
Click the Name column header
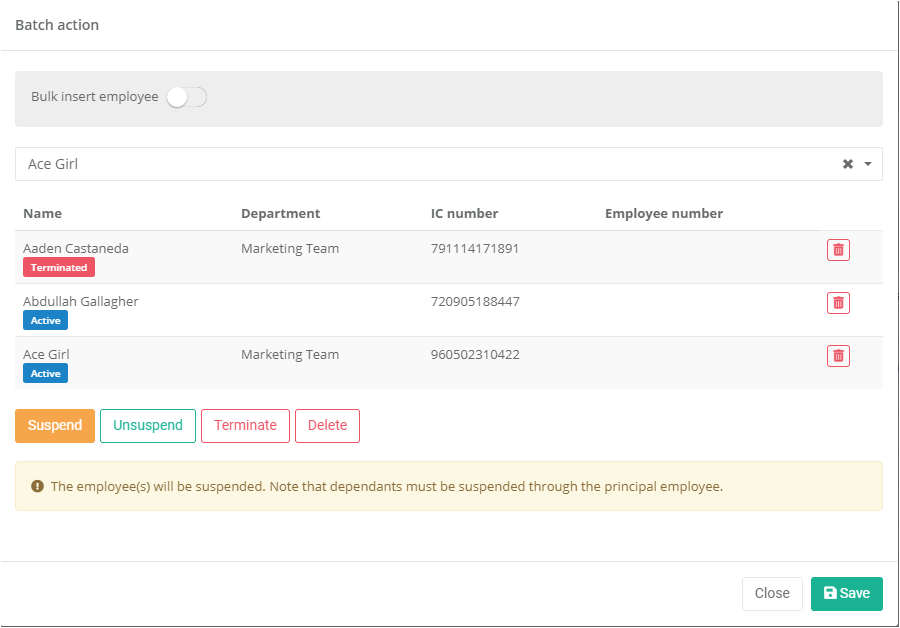(x=42, y=213)
